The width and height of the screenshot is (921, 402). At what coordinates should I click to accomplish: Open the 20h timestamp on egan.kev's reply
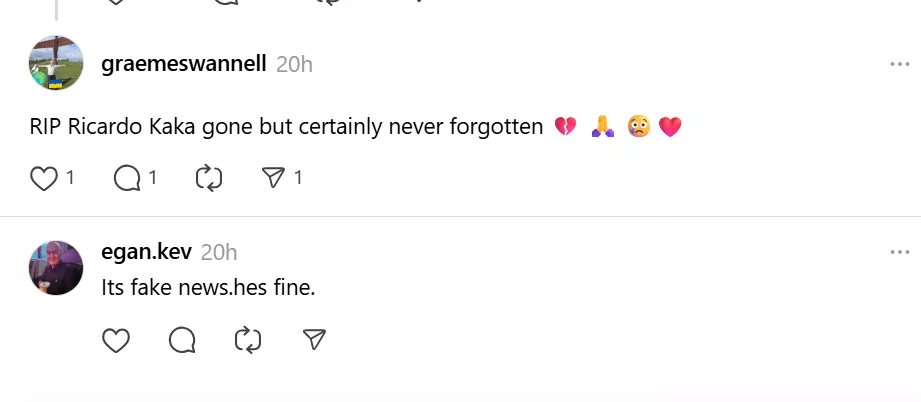[x=219, y=252]
